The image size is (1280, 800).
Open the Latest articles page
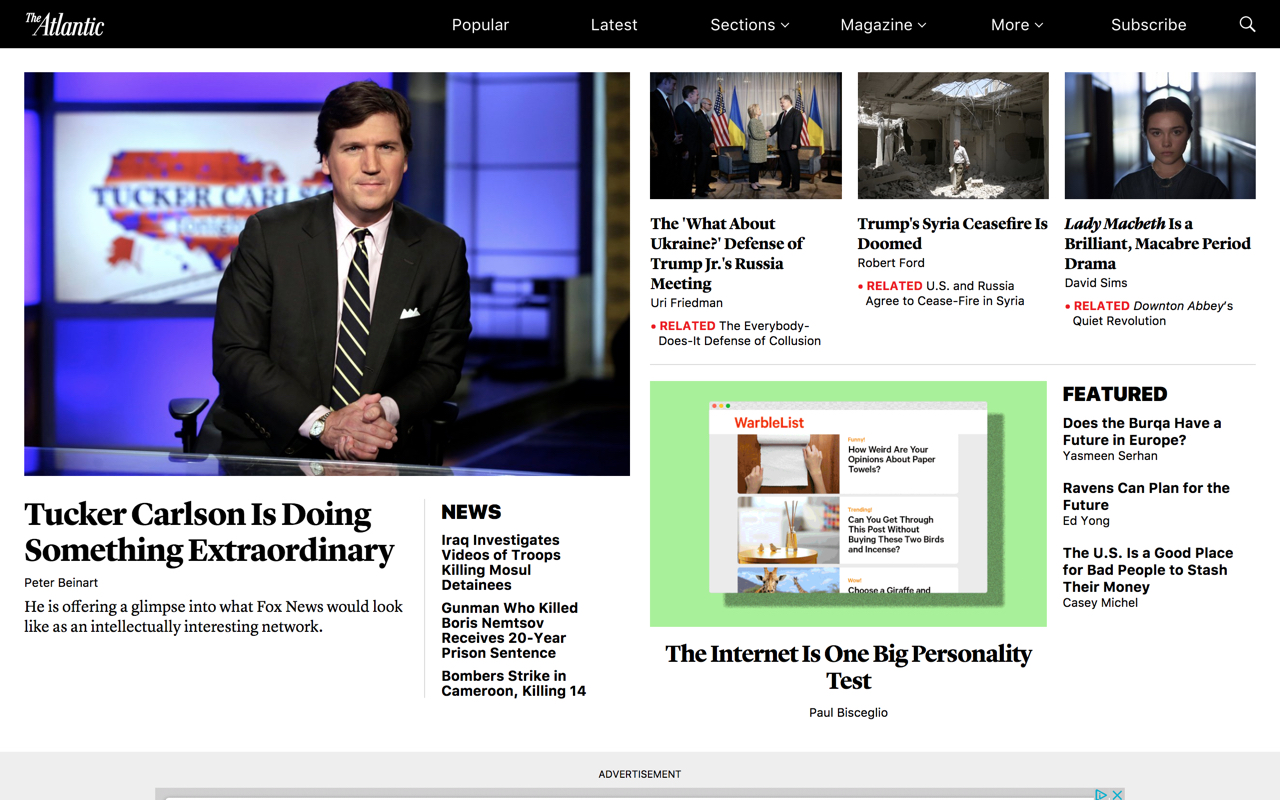614,25
